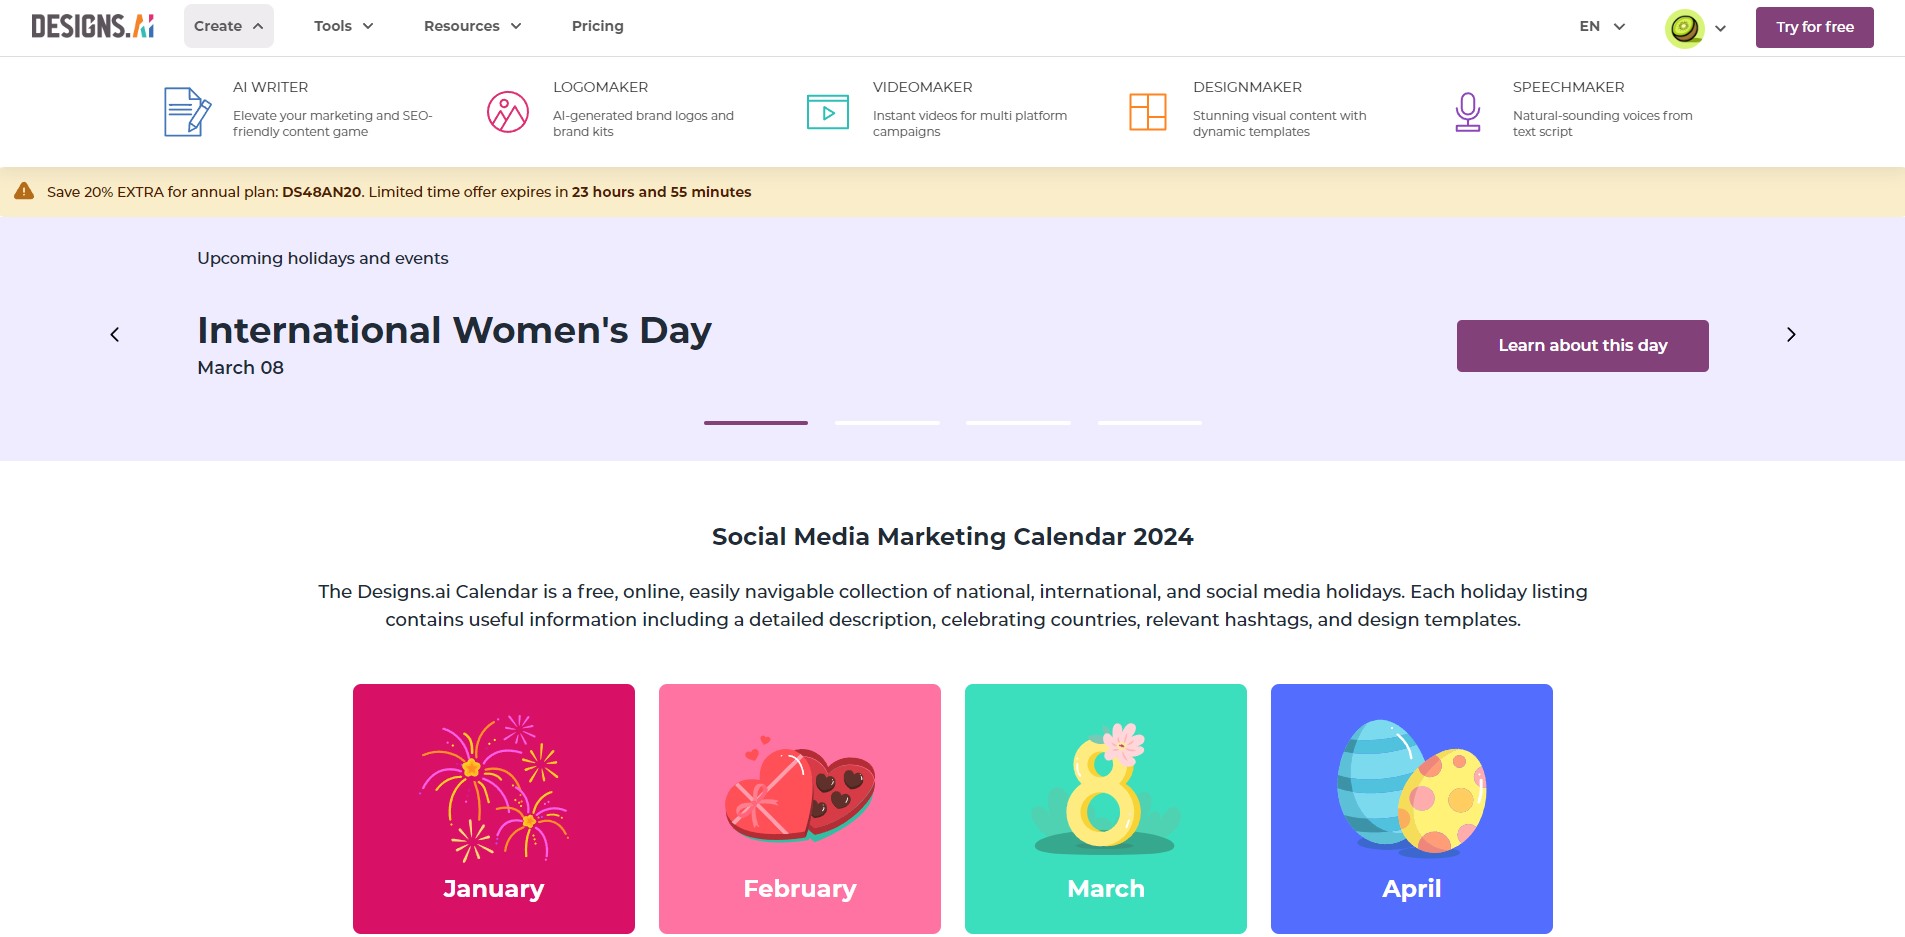Expand the Resources dropdown
Screen dimensions: 1905x937
point(473,26)
